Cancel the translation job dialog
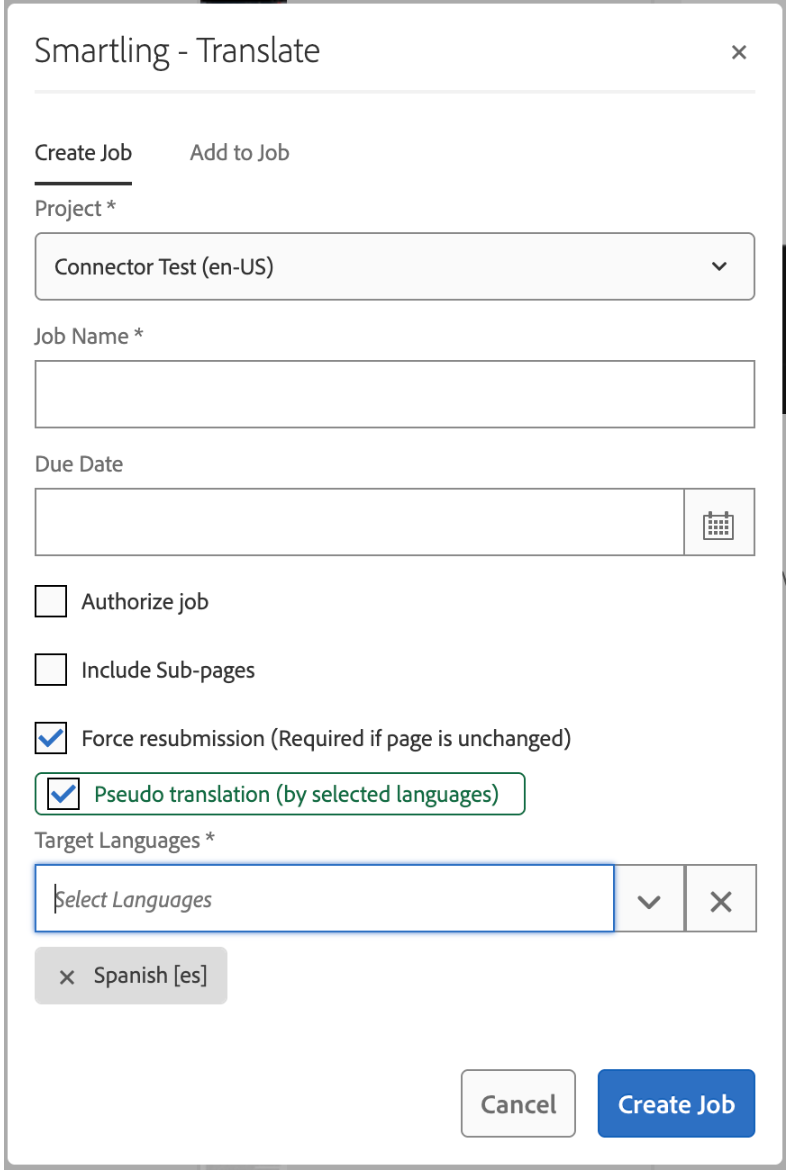Viewport: 790px width, 1170px height. pyautogui.click(x=518, y=1104)
